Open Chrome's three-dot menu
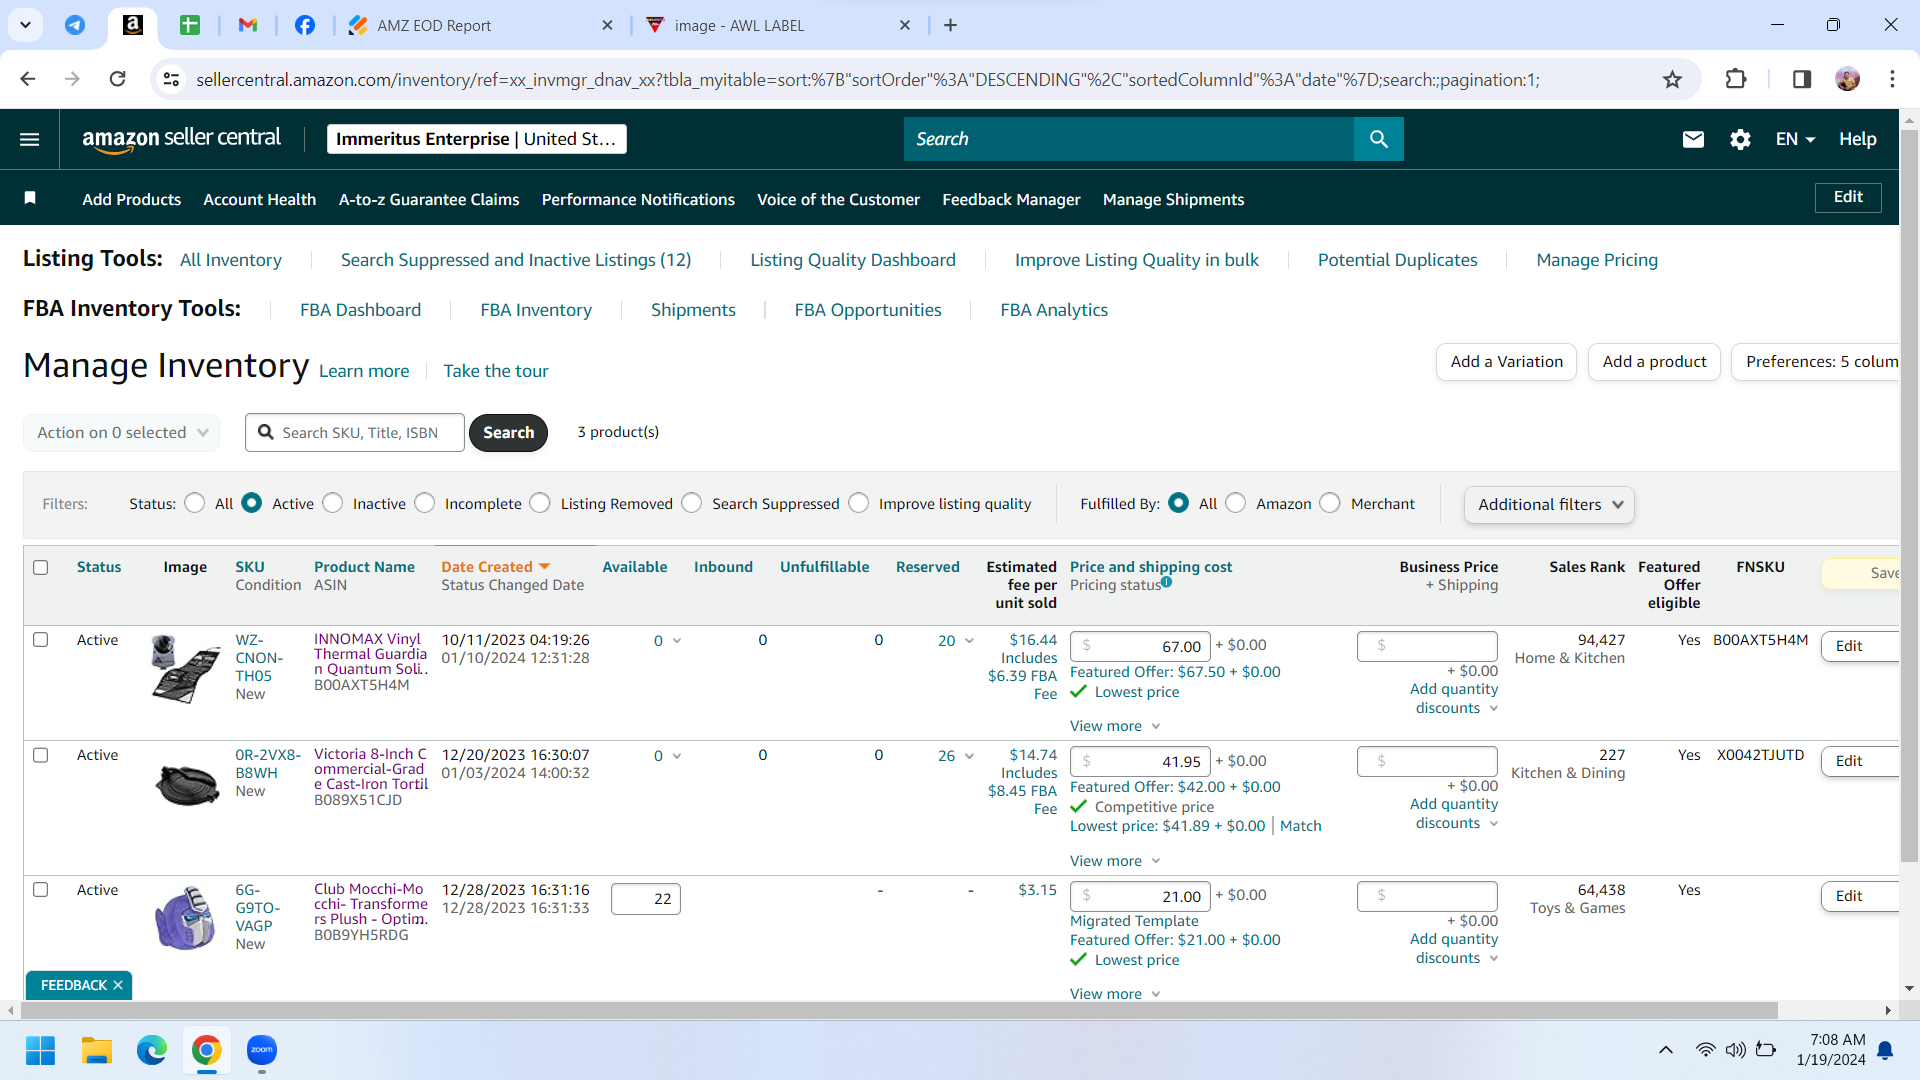The height and width of the screenshot is (1080, 1920). [x=1892, y=79]
